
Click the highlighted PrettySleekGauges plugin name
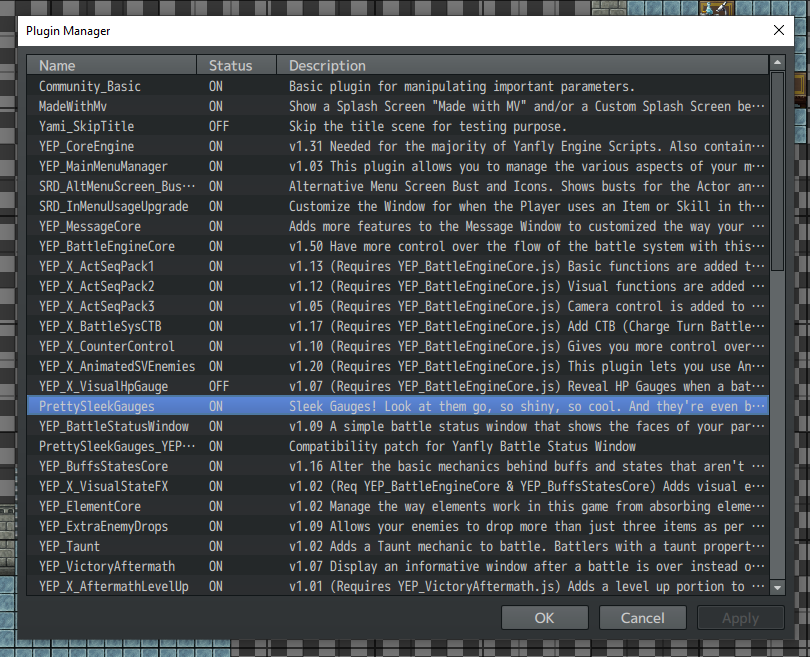click(x=97, y=406)
